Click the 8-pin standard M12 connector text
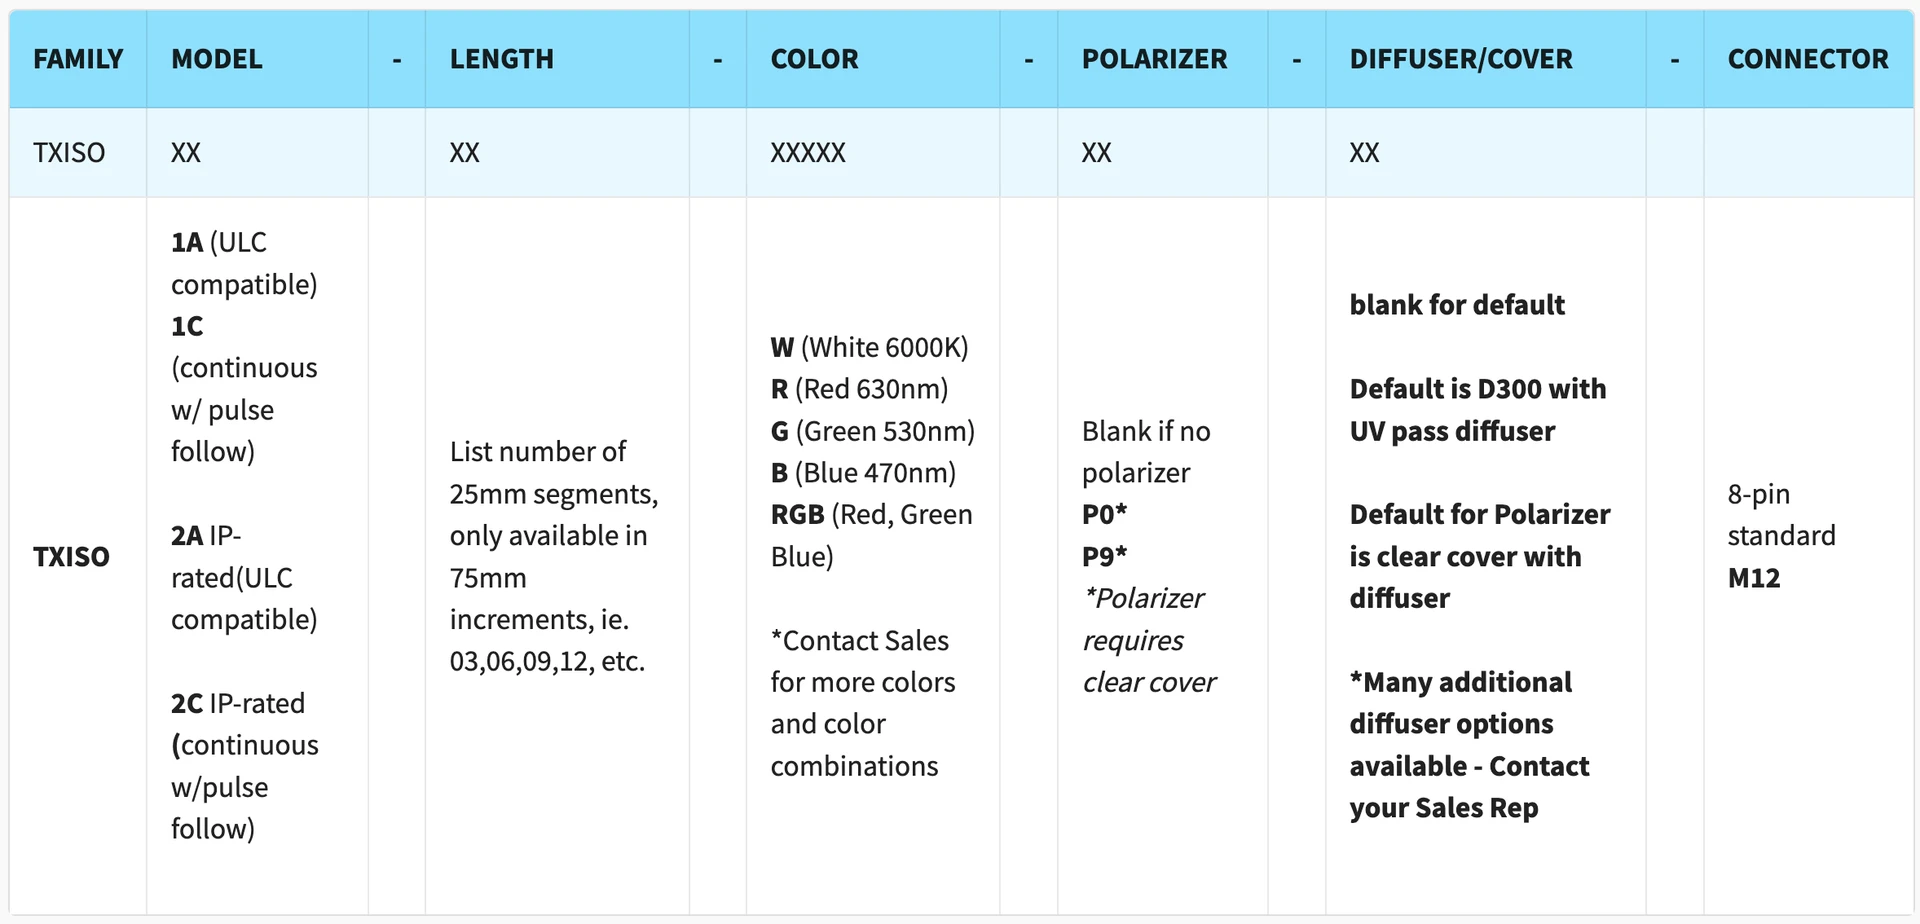 pyautogui.click(x=1781, y=536)
